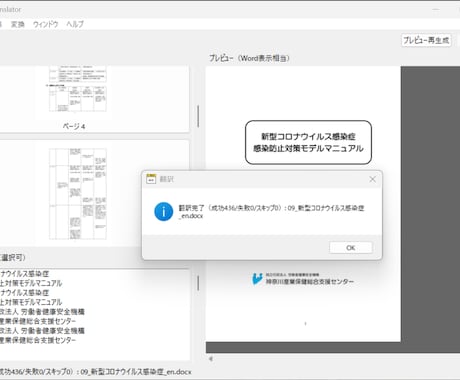Click the プレビュー再生成 button

426,40
